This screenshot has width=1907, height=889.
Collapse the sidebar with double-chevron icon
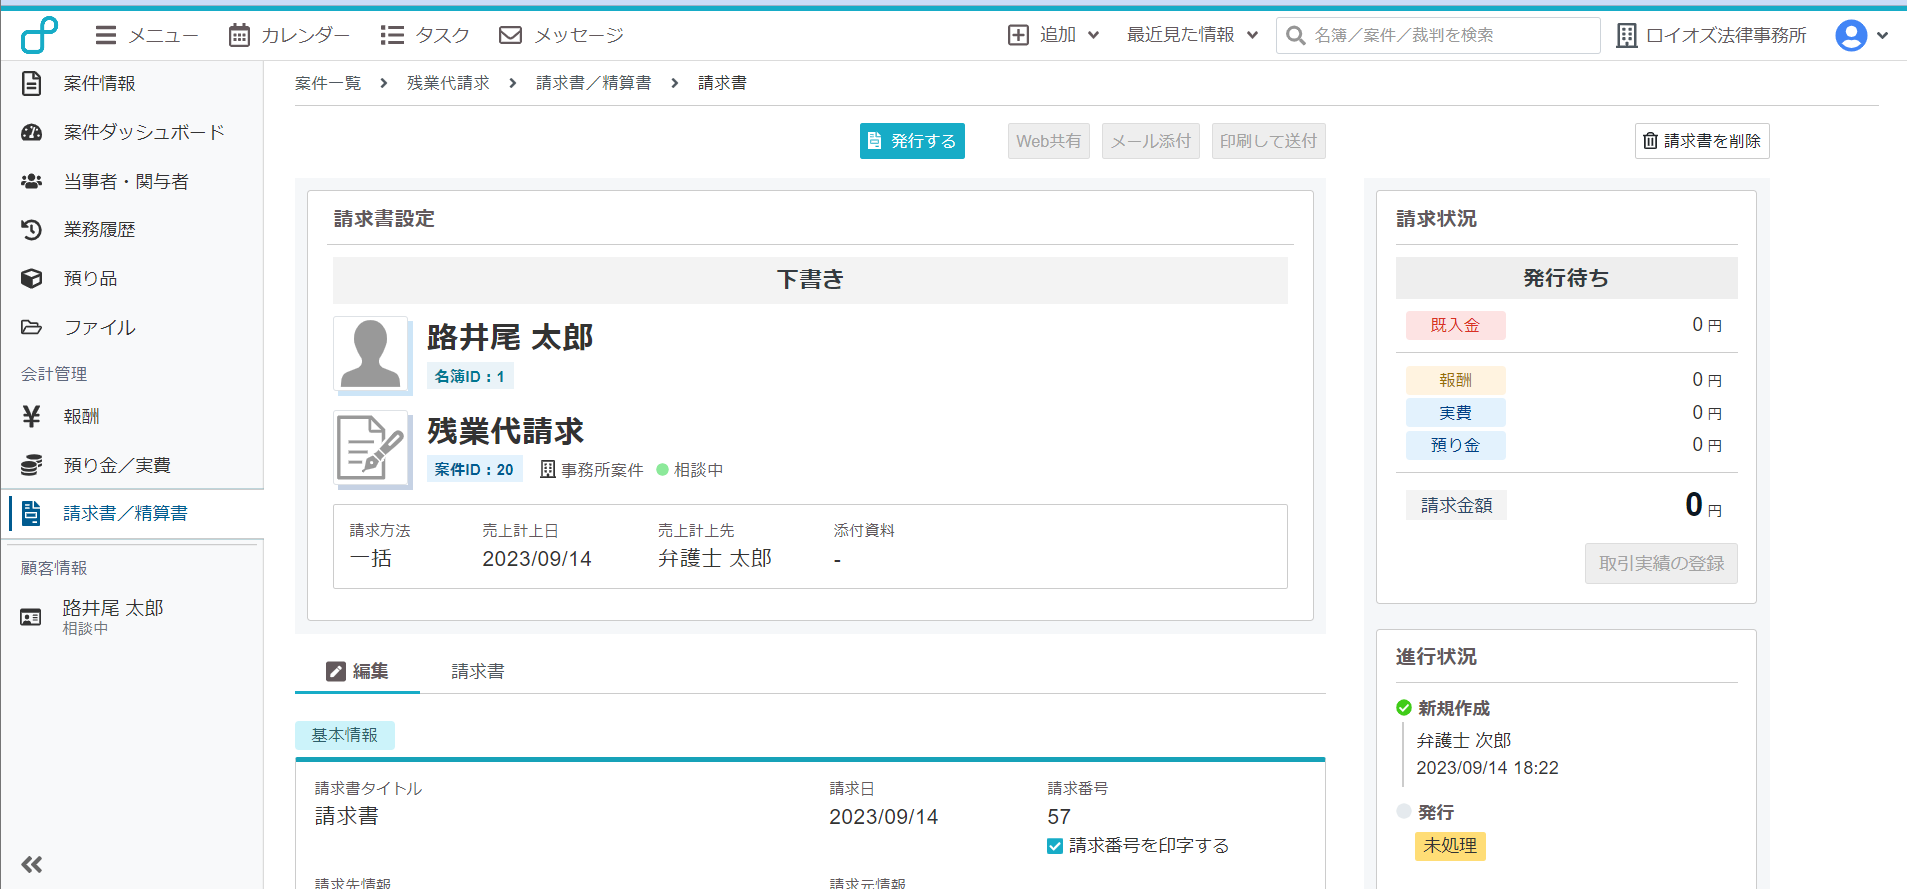(x=32, y=865)
